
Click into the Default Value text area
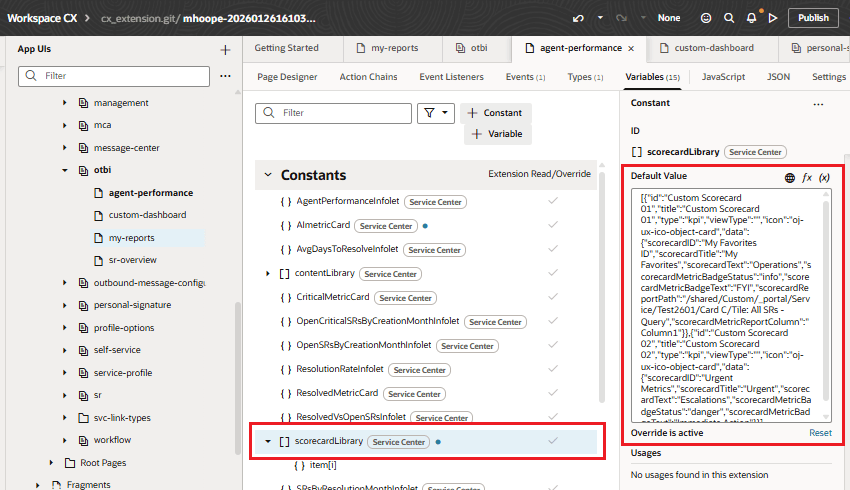point(731,306)
